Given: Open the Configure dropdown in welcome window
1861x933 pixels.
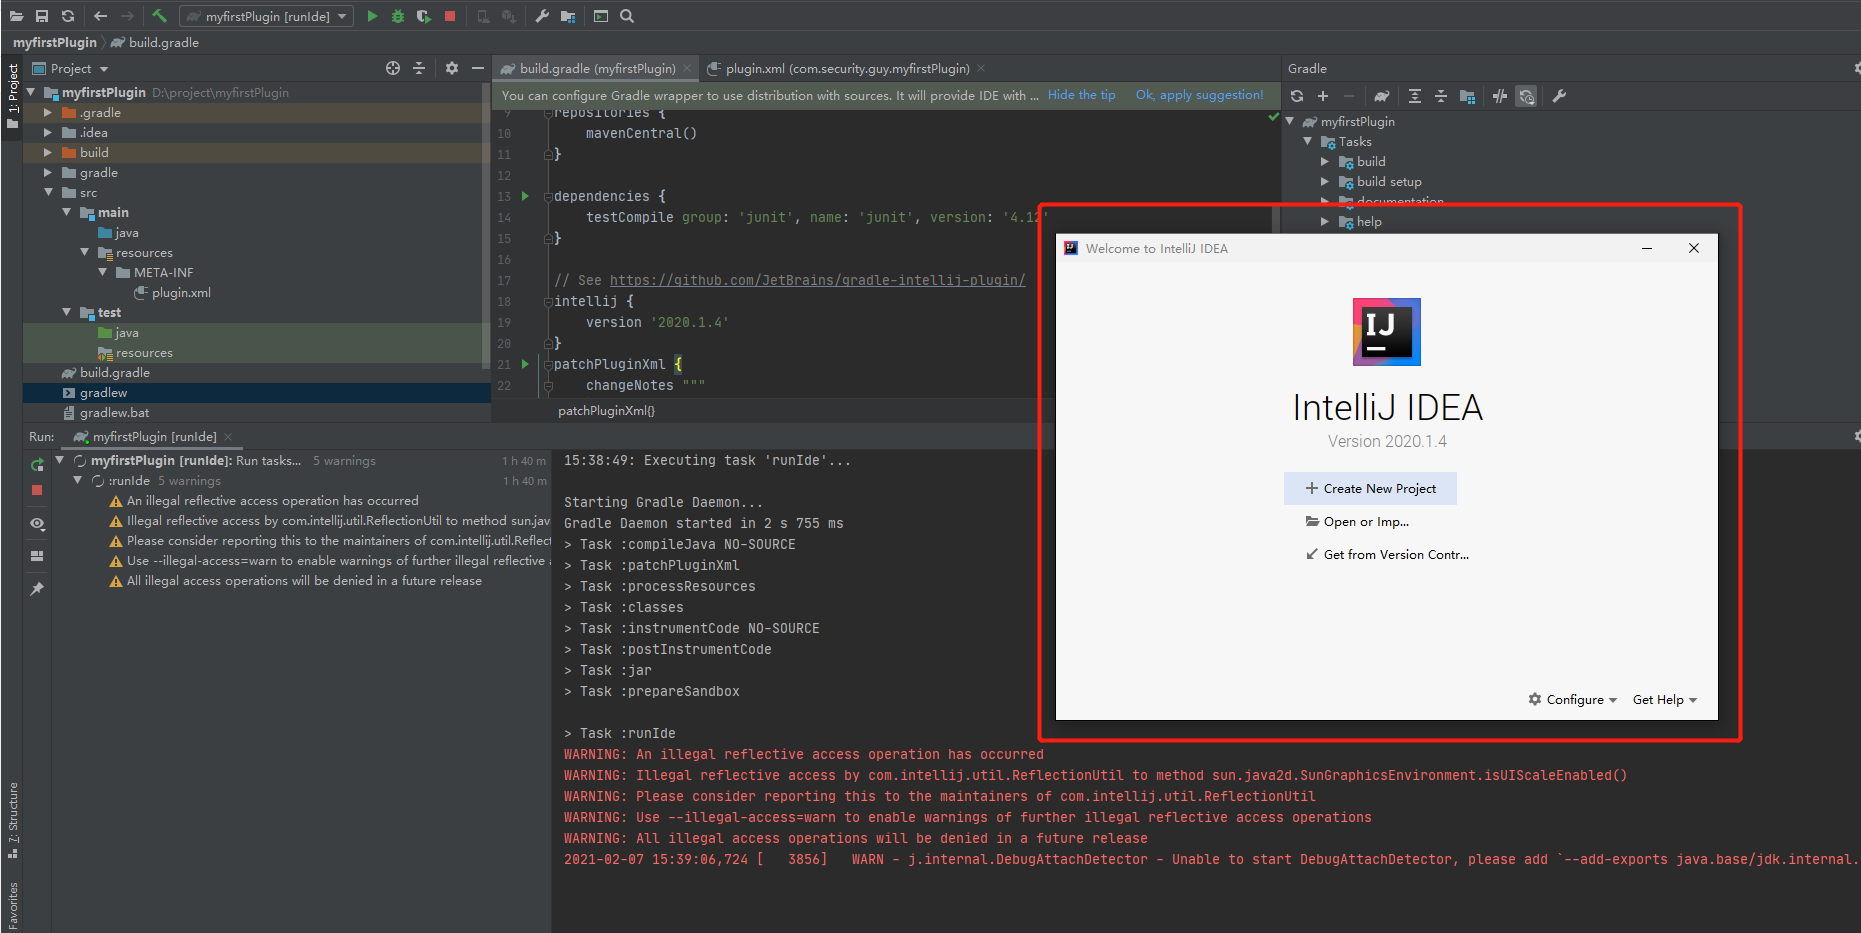Looking at the screenshot, I should point(1573,700).
